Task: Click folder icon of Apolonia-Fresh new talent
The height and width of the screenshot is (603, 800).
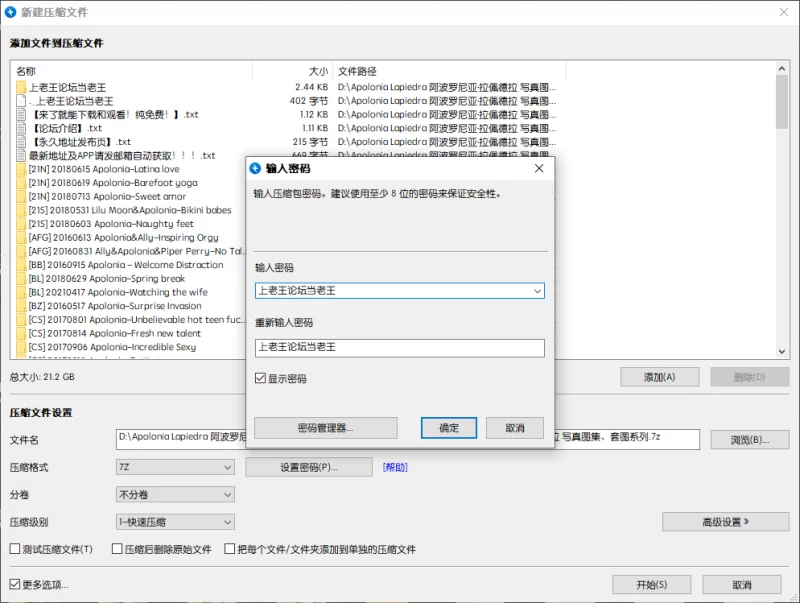Action: tap(21, 333)
